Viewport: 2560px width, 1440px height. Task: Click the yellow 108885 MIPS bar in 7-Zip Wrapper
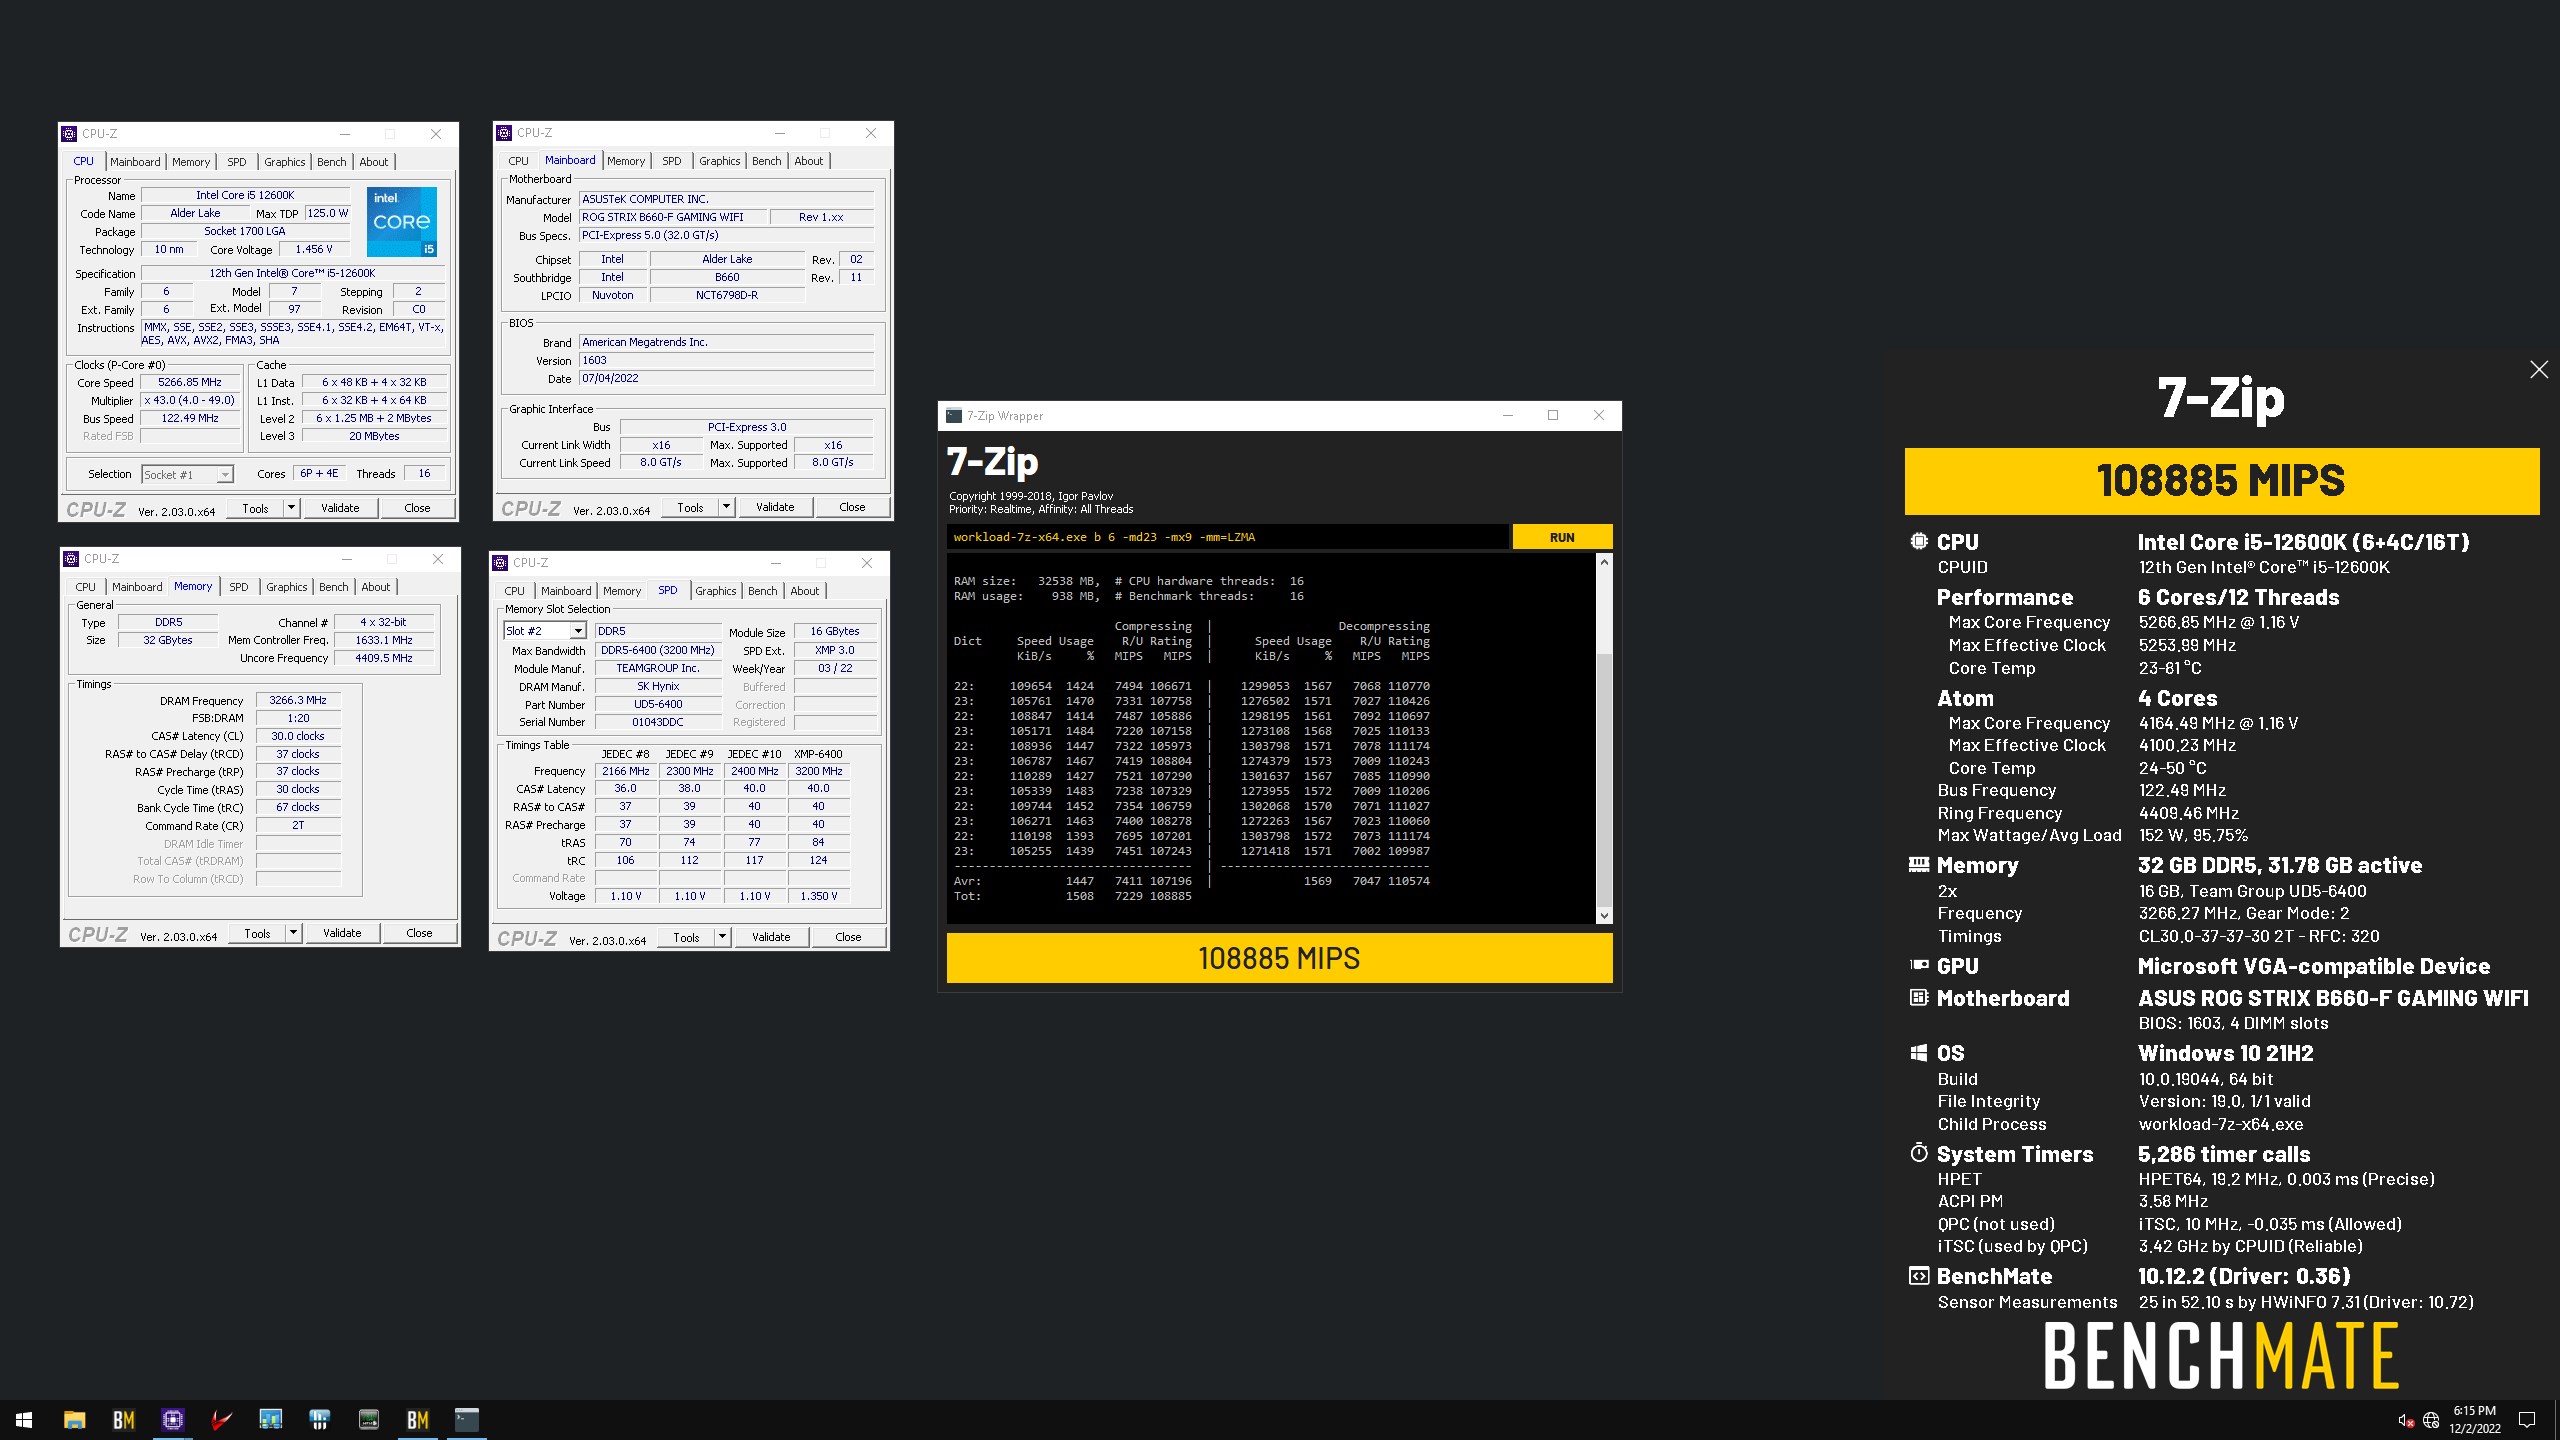1279,958
